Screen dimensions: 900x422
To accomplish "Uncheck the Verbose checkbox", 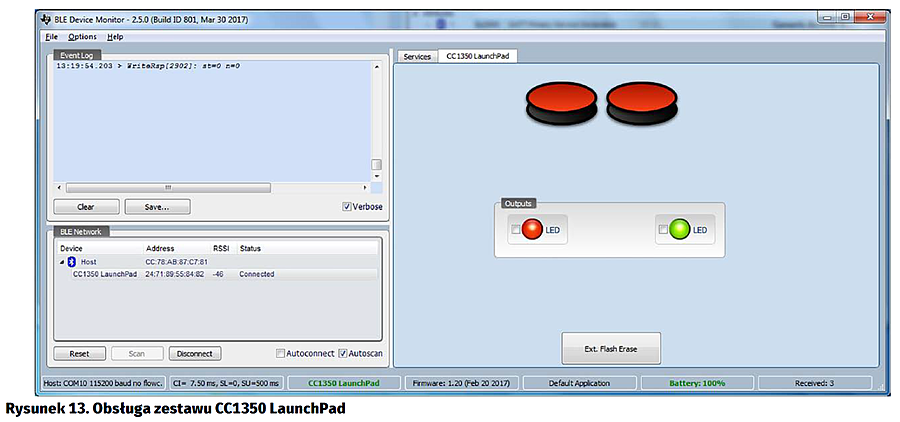I will click(347, 207).
